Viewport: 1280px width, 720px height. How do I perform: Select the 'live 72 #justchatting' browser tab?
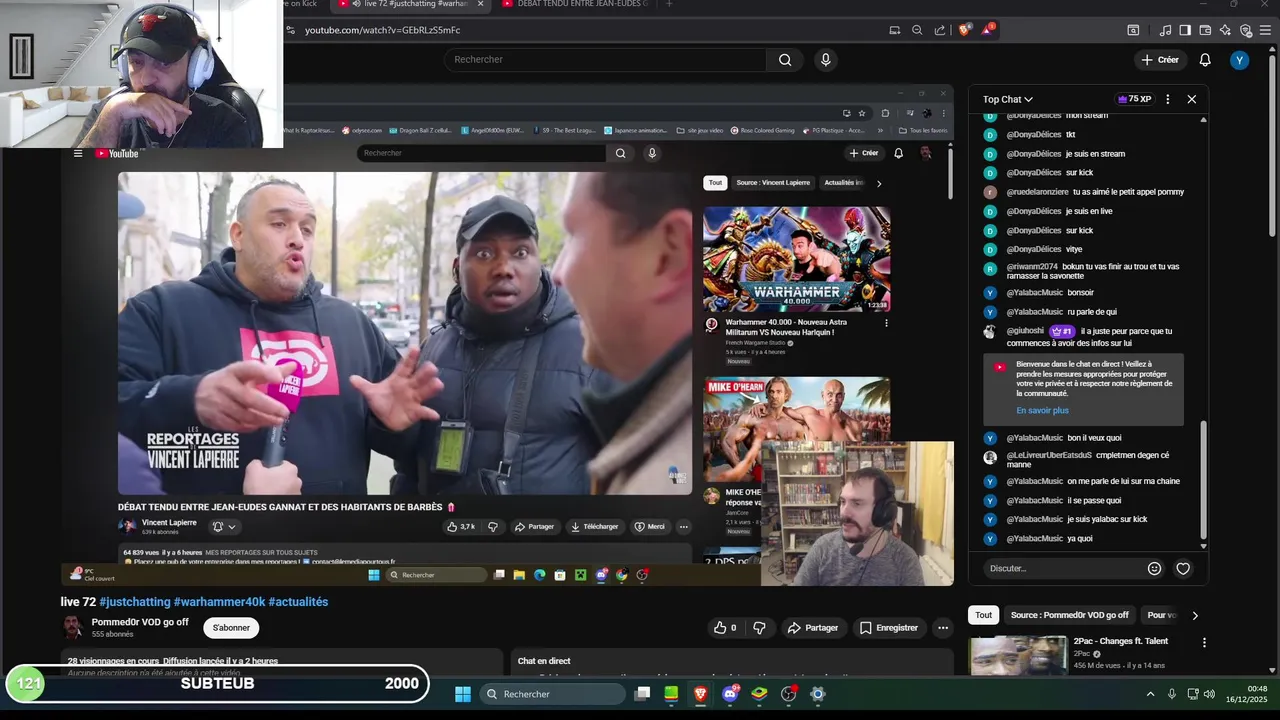click(x=409, y=4)
